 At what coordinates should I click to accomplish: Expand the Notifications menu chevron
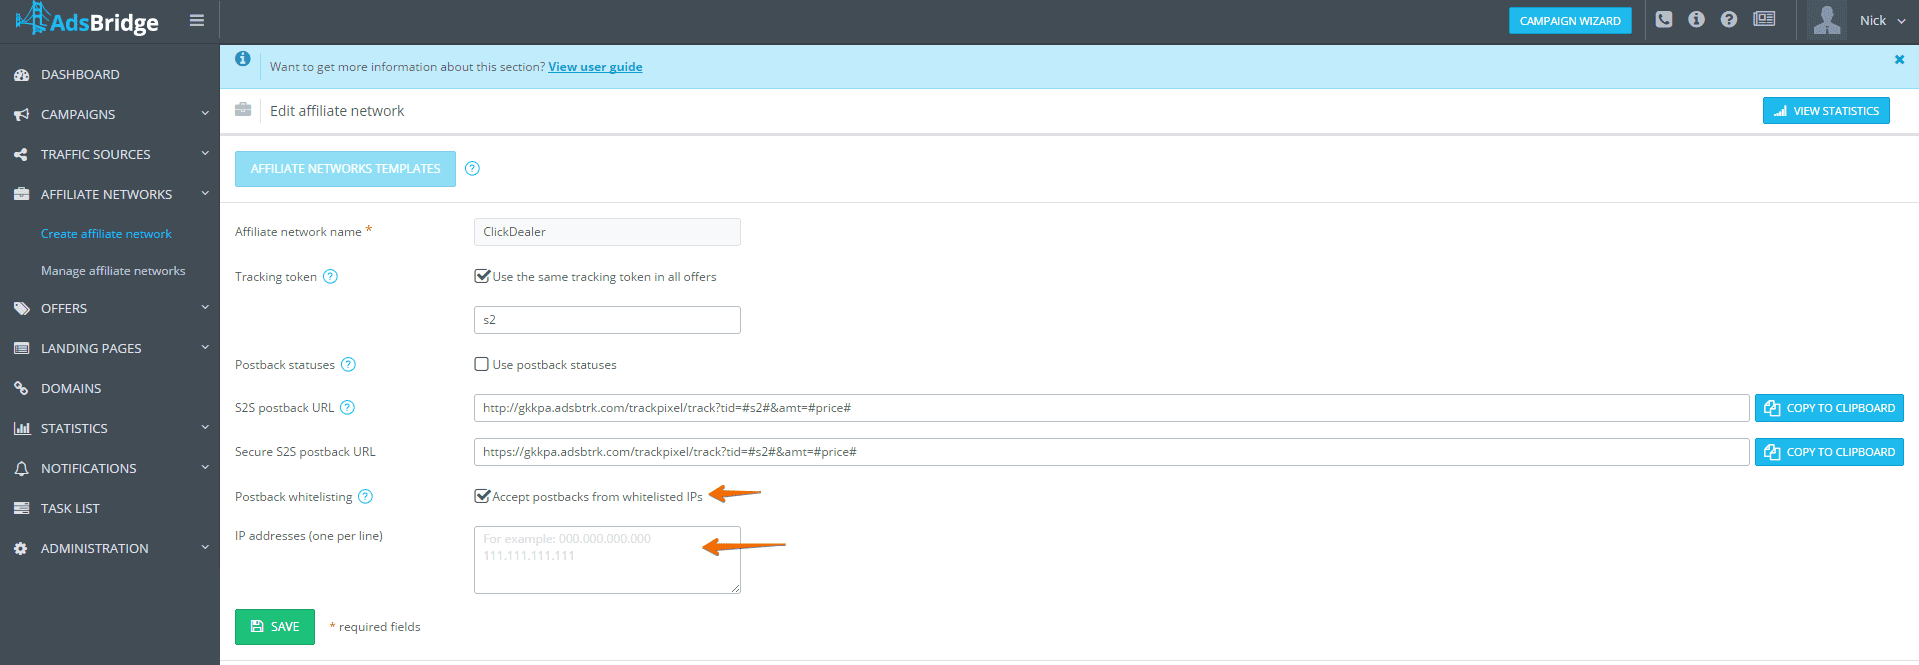pyautogui.click(x=205, y=467)
